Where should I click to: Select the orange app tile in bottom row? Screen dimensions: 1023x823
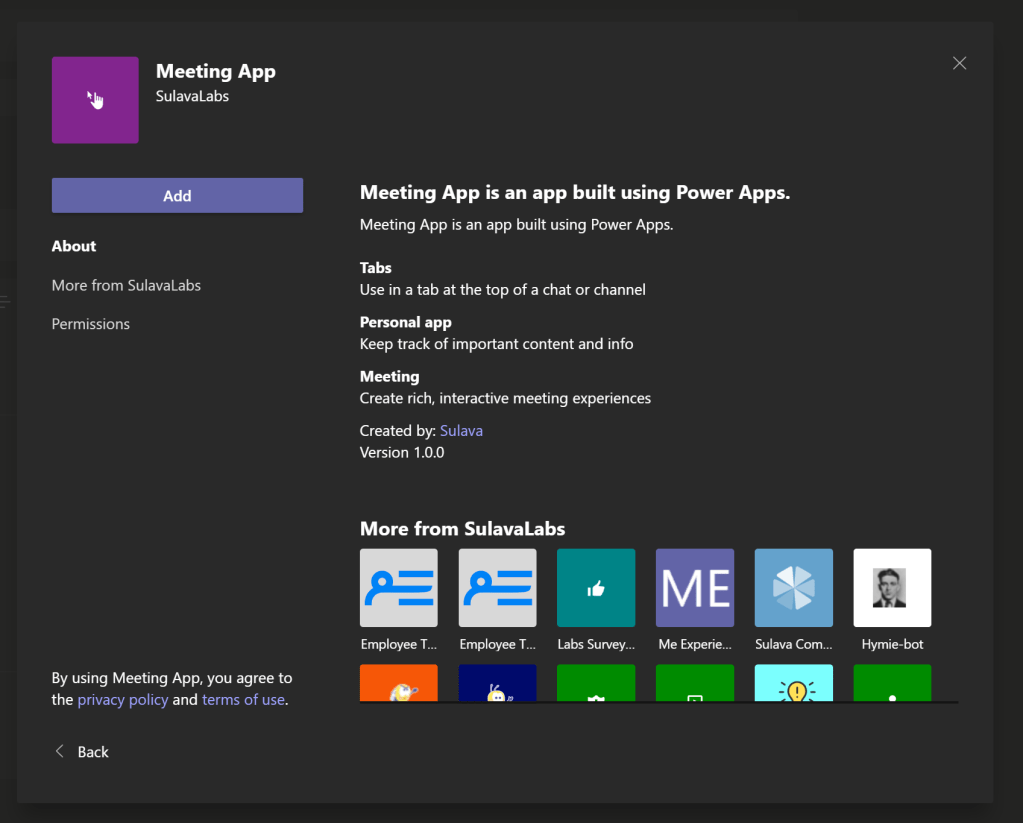398,683
